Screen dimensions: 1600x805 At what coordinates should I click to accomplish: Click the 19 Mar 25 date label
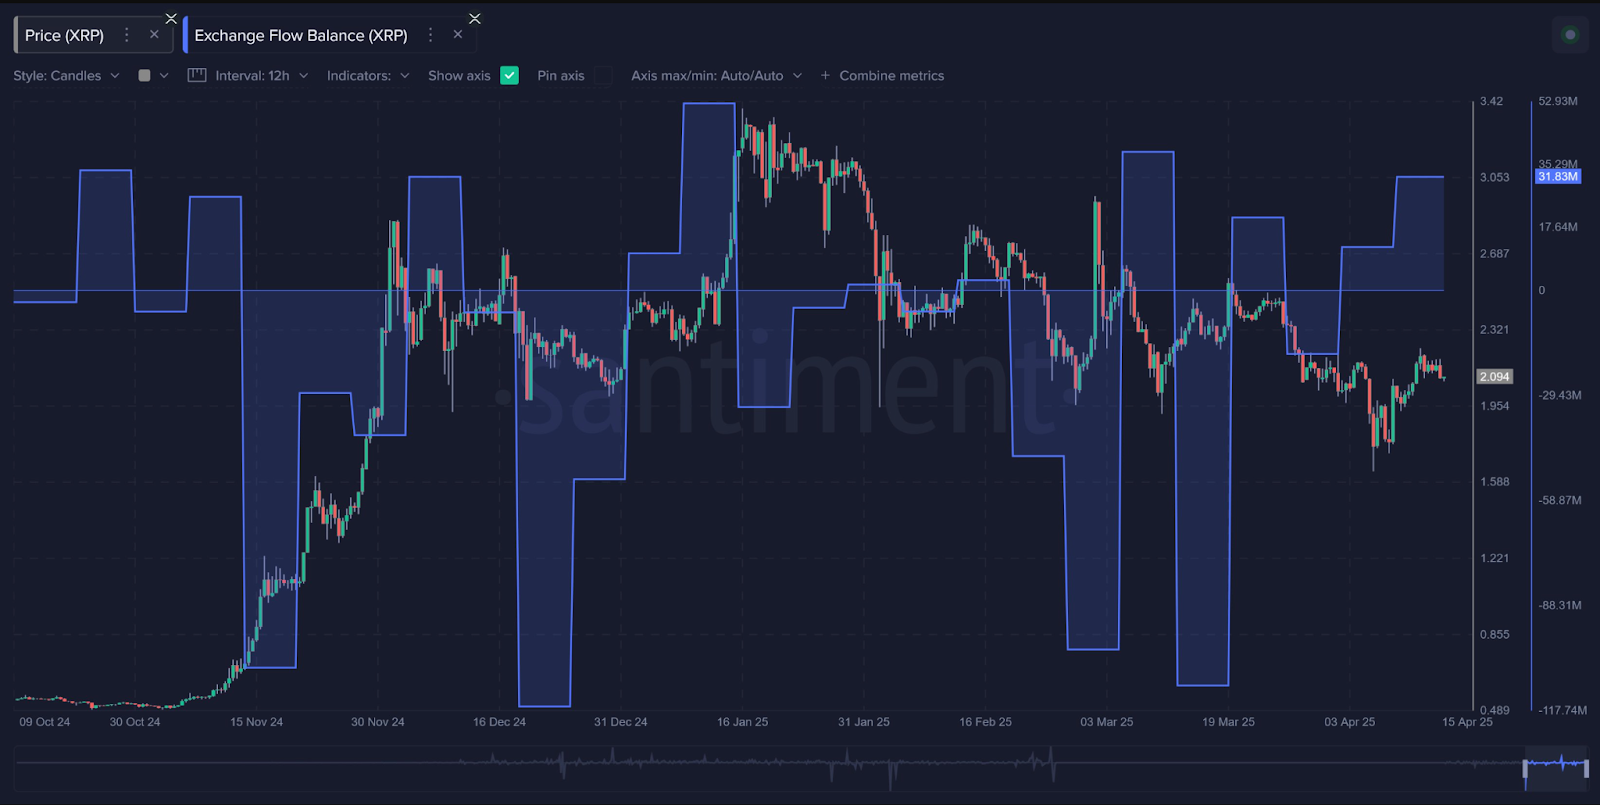coord(1228,722)
